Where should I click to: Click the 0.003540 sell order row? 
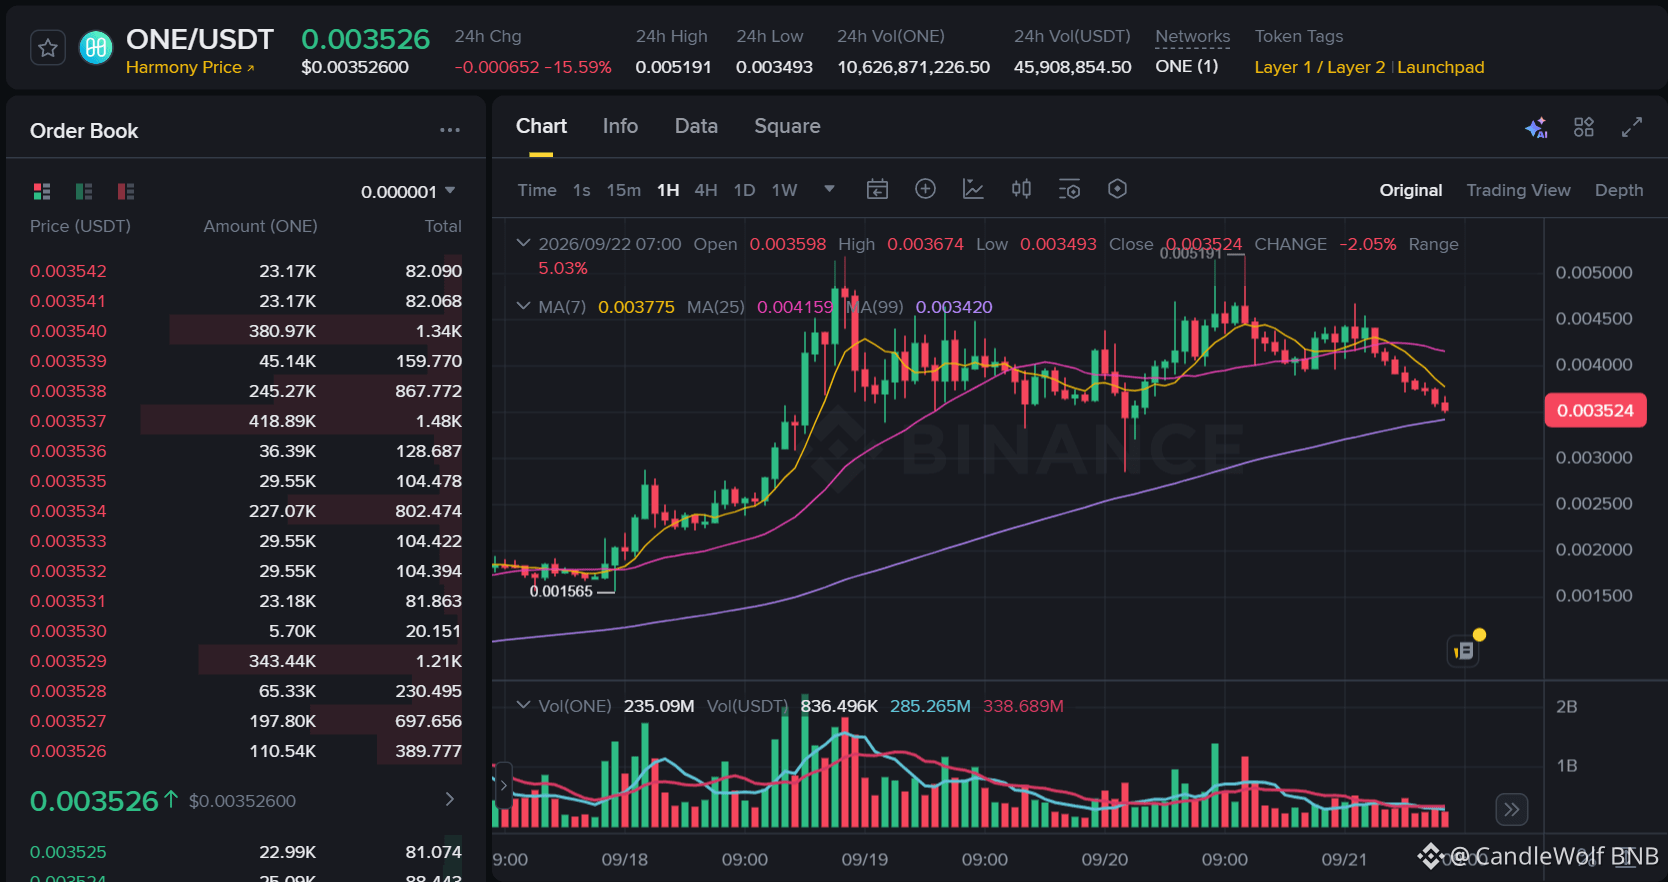246,331
